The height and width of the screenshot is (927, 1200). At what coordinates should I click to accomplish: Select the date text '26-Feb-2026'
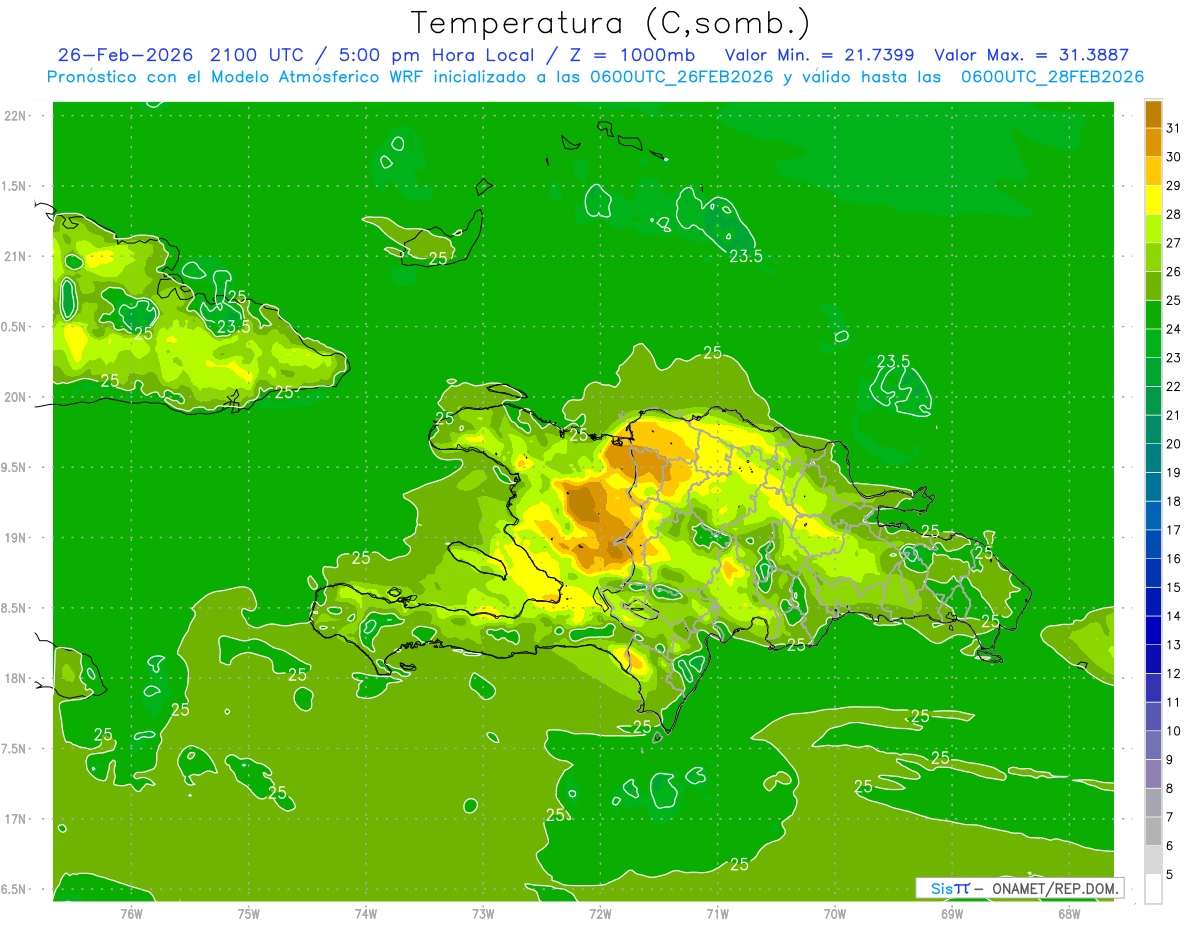[126, 55]
